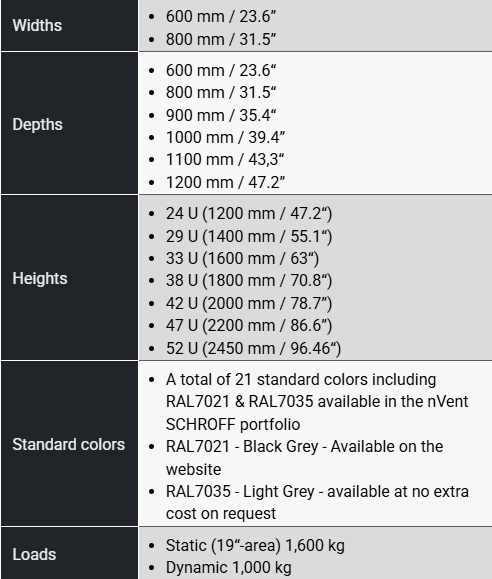Click the Standard colors row header
492x579 pixels.
(x=69, y=444)
